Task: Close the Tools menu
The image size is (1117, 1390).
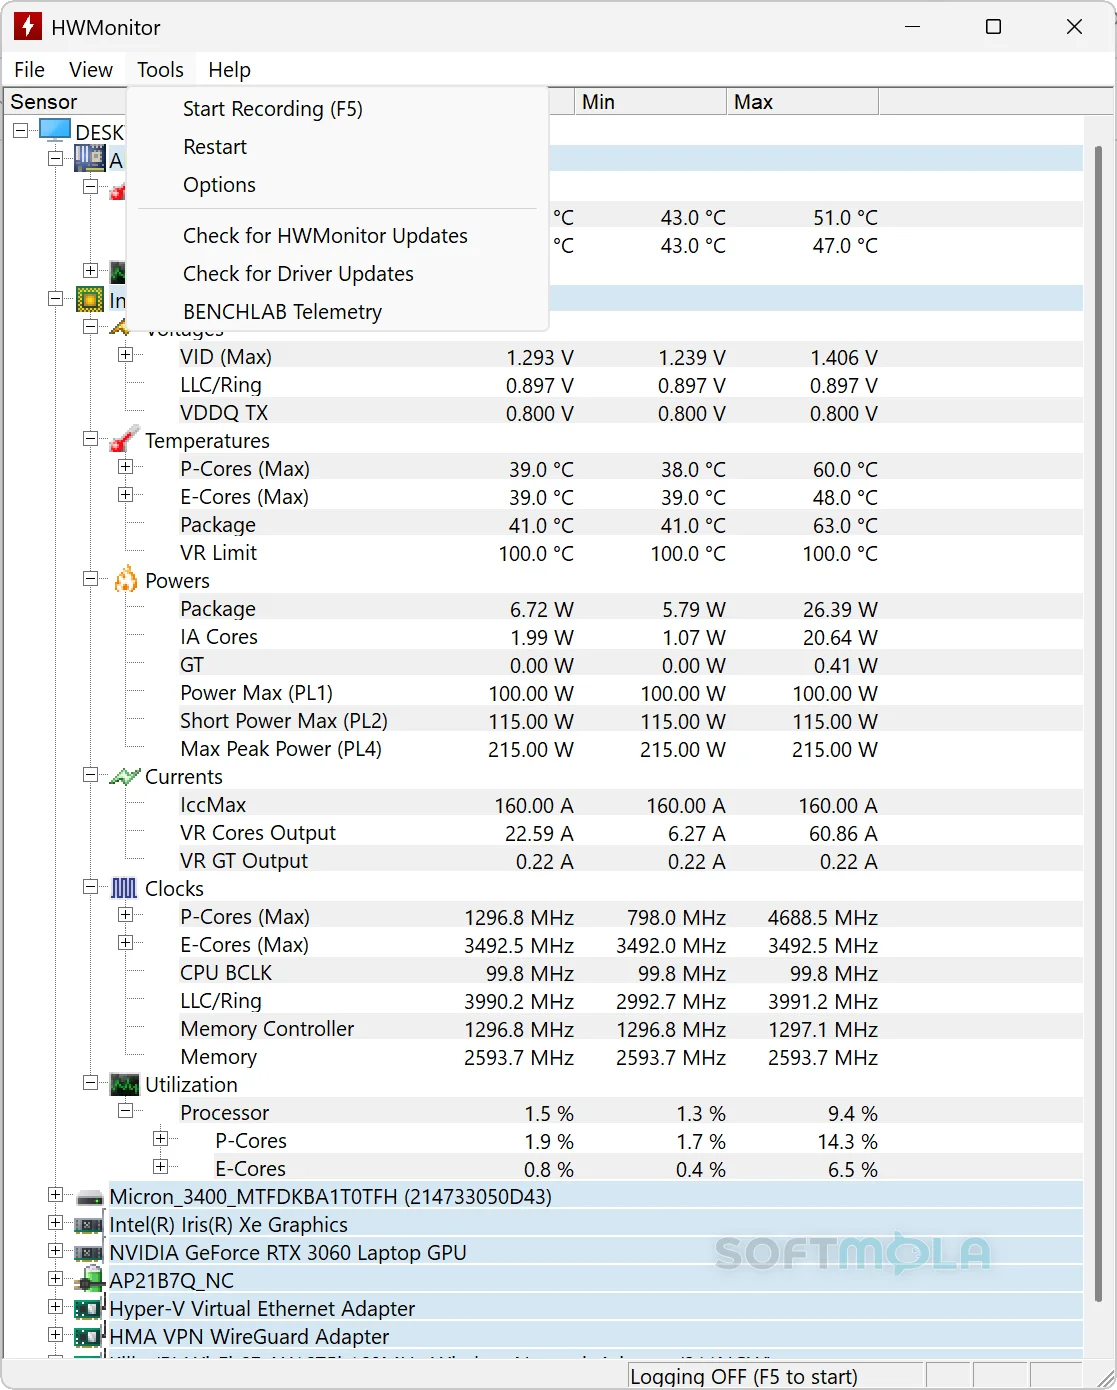Action: point(160,70)
